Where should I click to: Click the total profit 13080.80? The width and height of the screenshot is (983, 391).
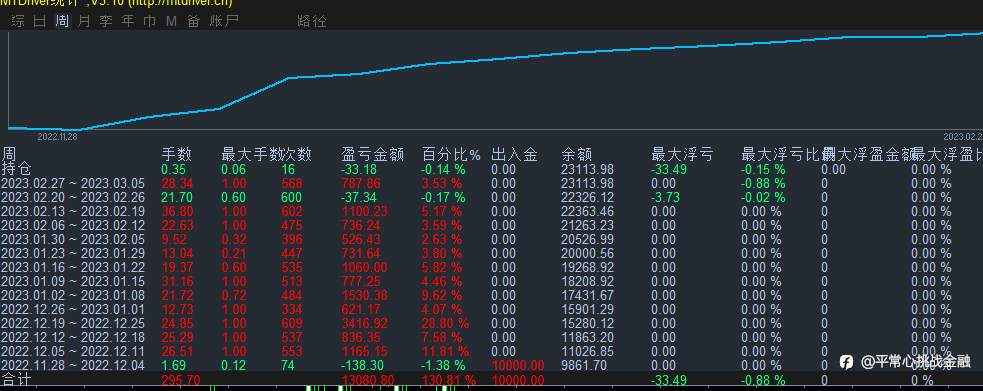pos(368,380)
